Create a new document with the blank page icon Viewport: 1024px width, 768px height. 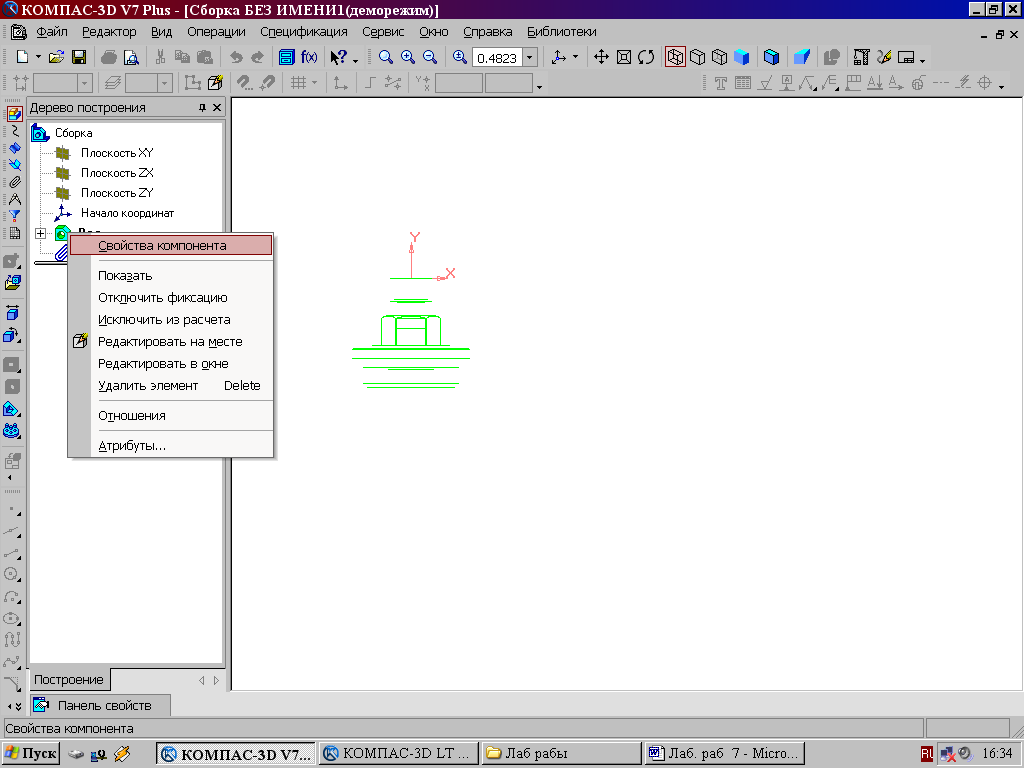tap(22, 57)
